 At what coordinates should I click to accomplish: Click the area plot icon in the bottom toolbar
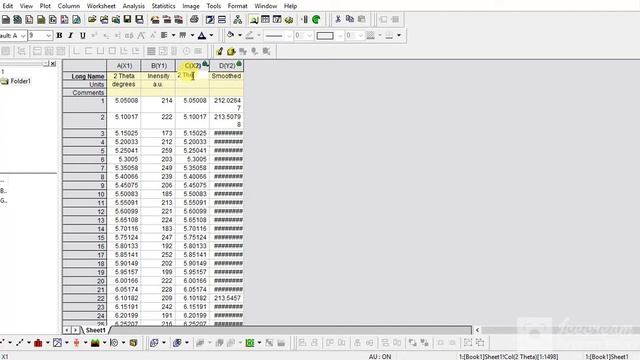pyautogui.click(x=95, y=343)
